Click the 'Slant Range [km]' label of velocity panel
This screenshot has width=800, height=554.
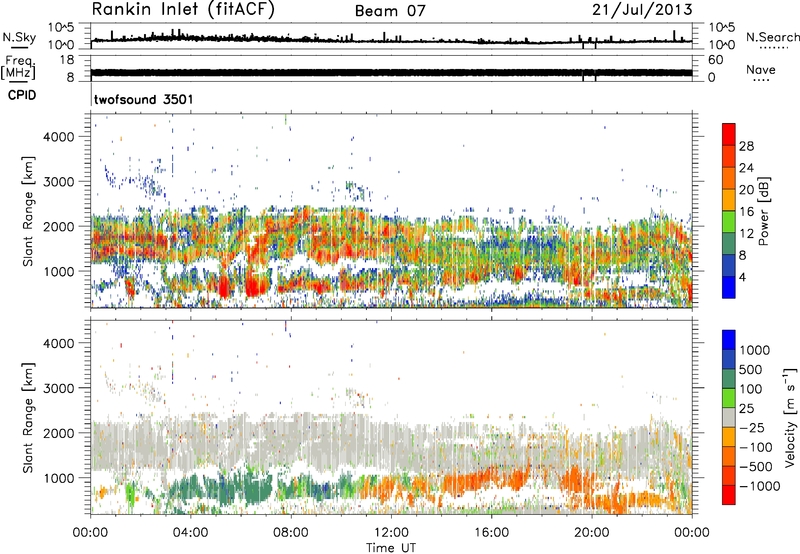point(28,417)
